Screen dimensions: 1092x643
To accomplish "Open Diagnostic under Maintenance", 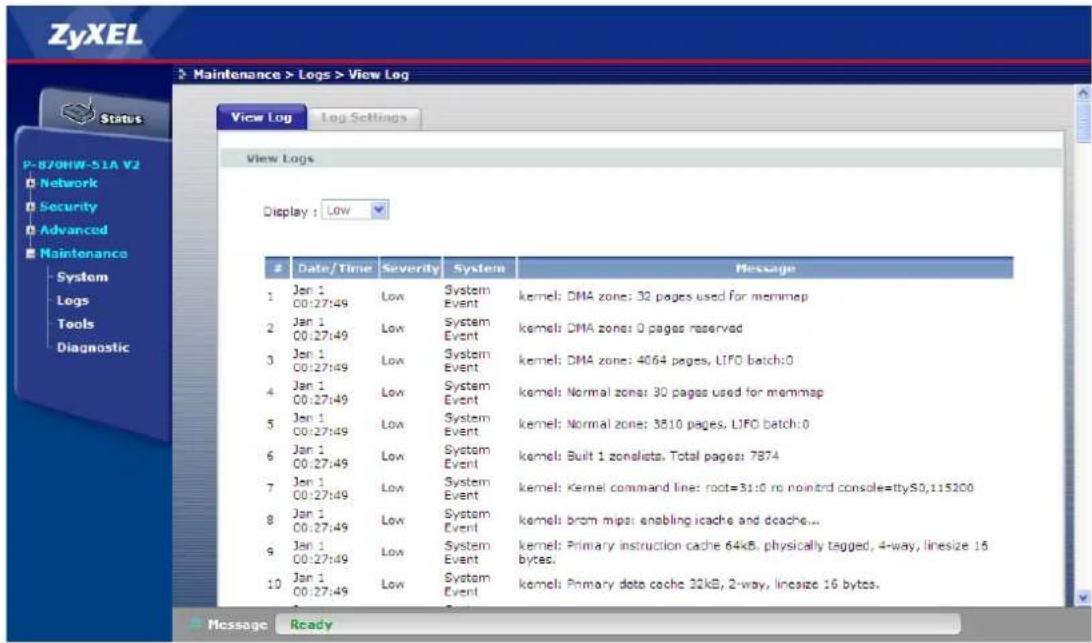I will (x=93, y=348).
